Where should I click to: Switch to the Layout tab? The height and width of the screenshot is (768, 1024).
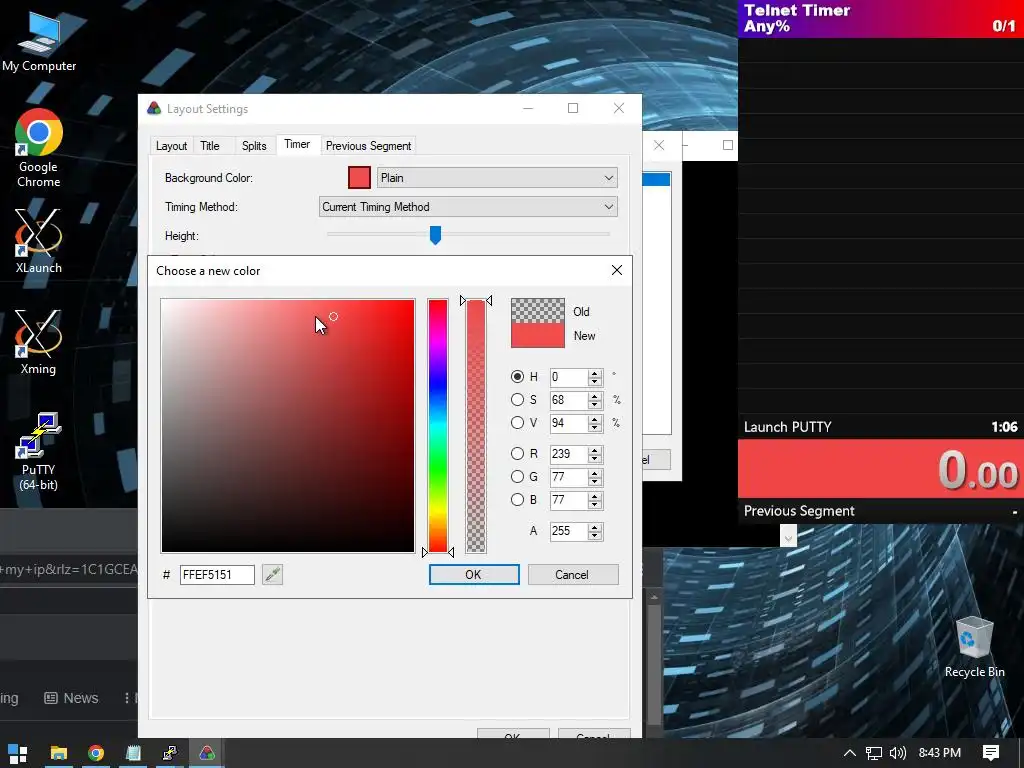tap(171, 146)
